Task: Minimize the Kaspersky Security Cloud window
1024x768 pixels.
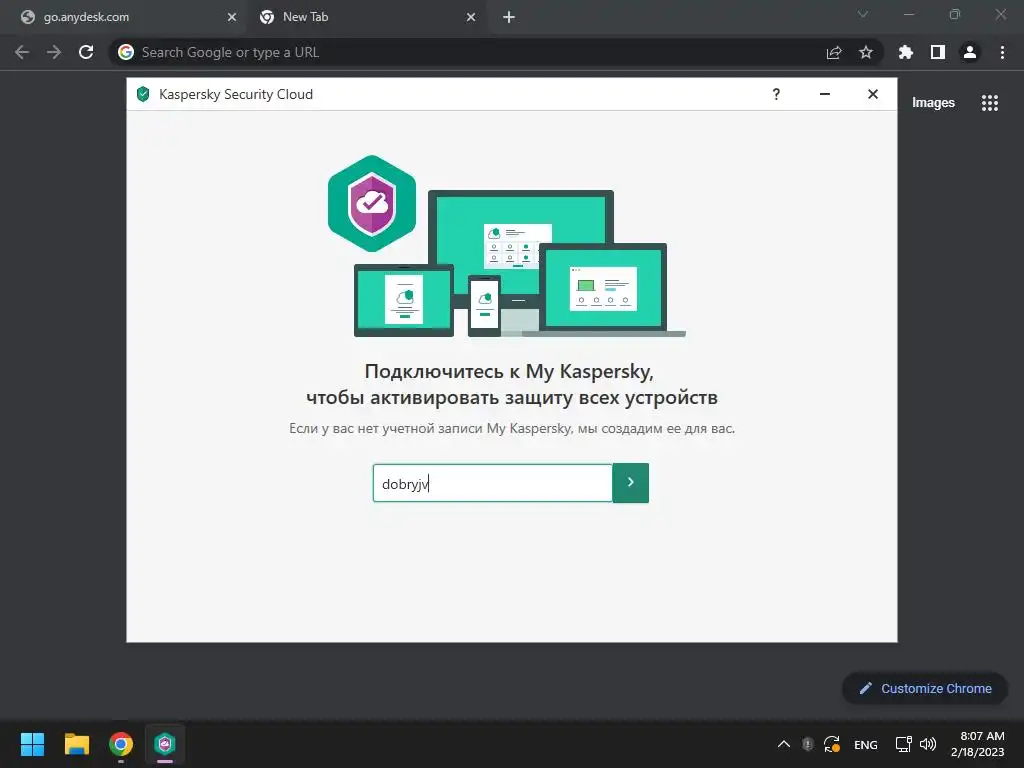Action: pos(825,94)
